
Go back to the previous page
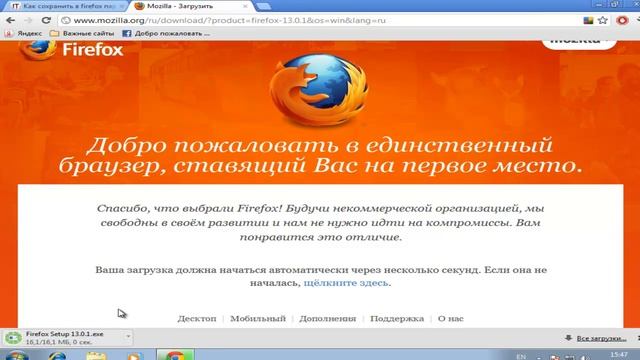(11, 20)
